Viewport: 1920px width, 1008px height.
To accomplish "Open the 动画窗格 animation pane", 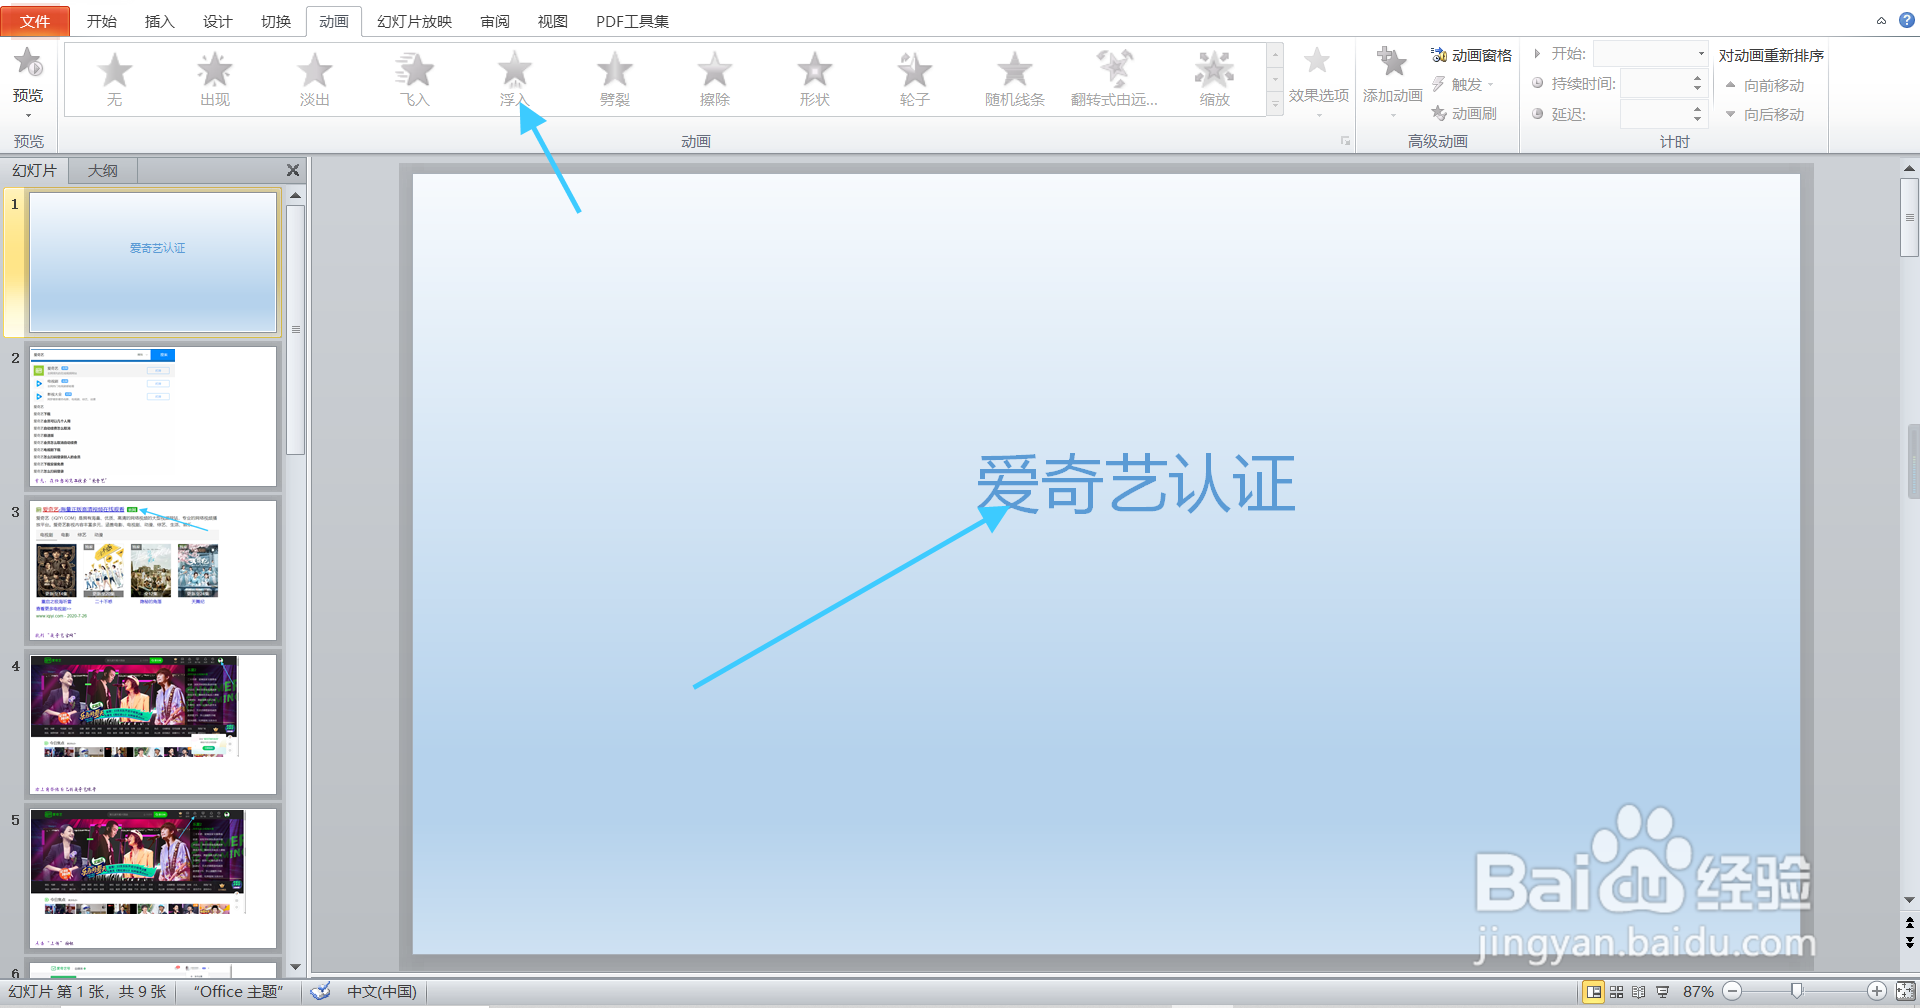I will [x=1471, y=56].
